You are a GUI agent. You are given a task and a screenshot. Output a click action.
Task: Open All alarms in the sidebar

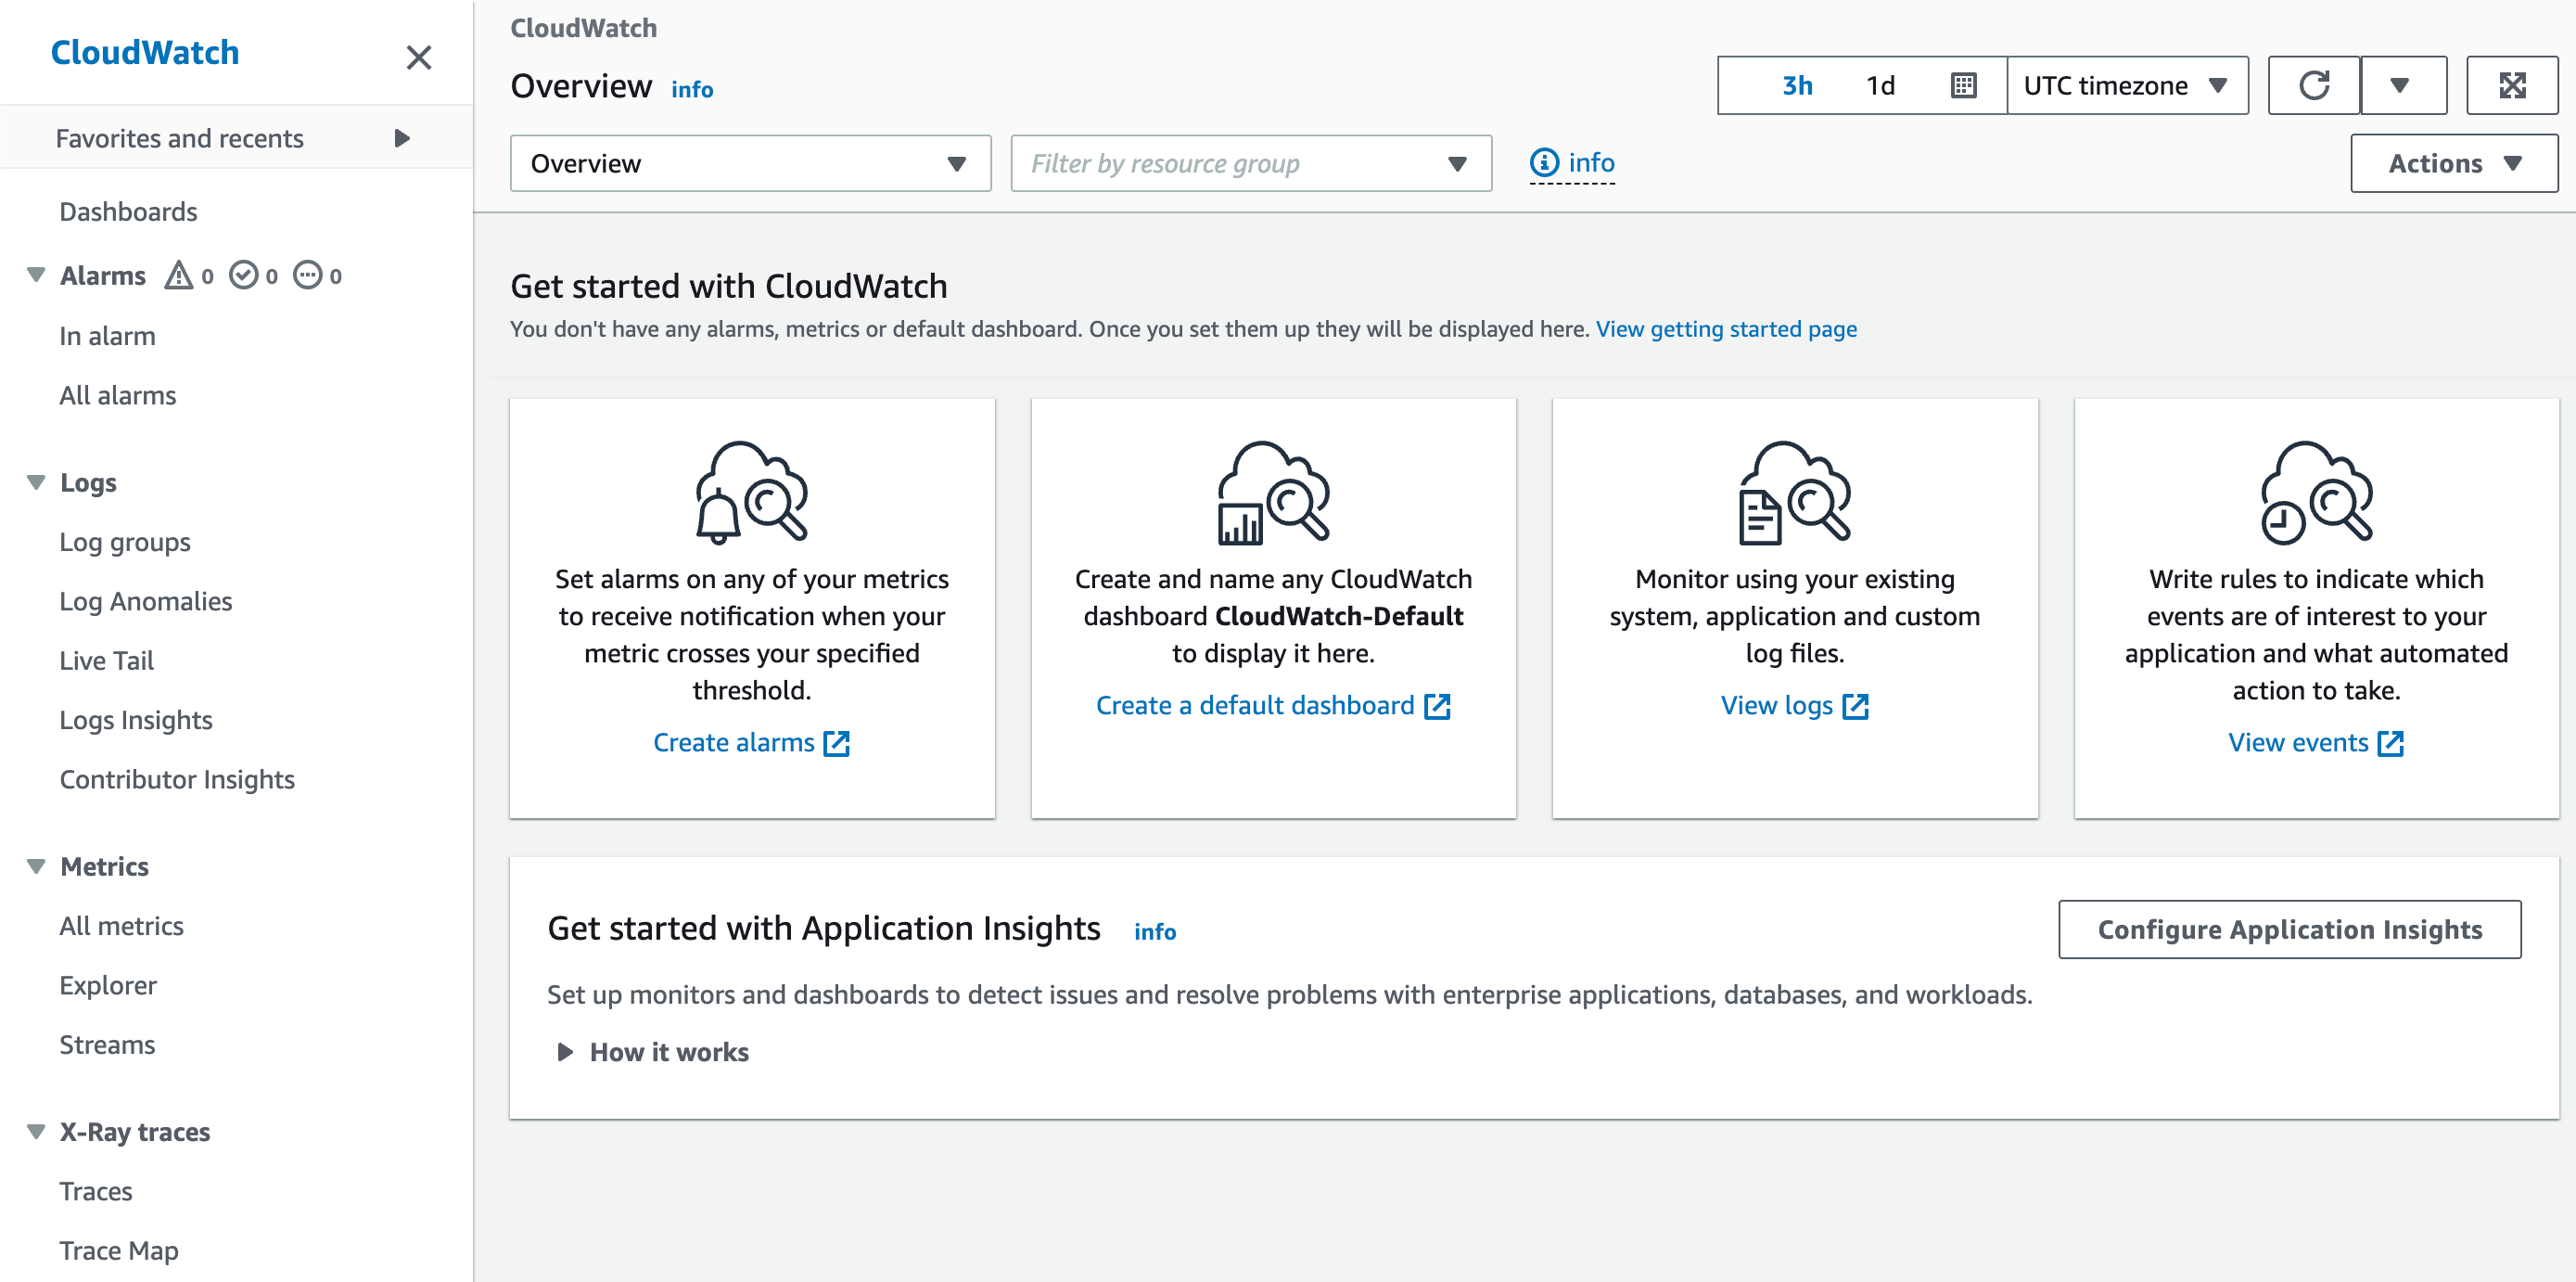point(117,396)
